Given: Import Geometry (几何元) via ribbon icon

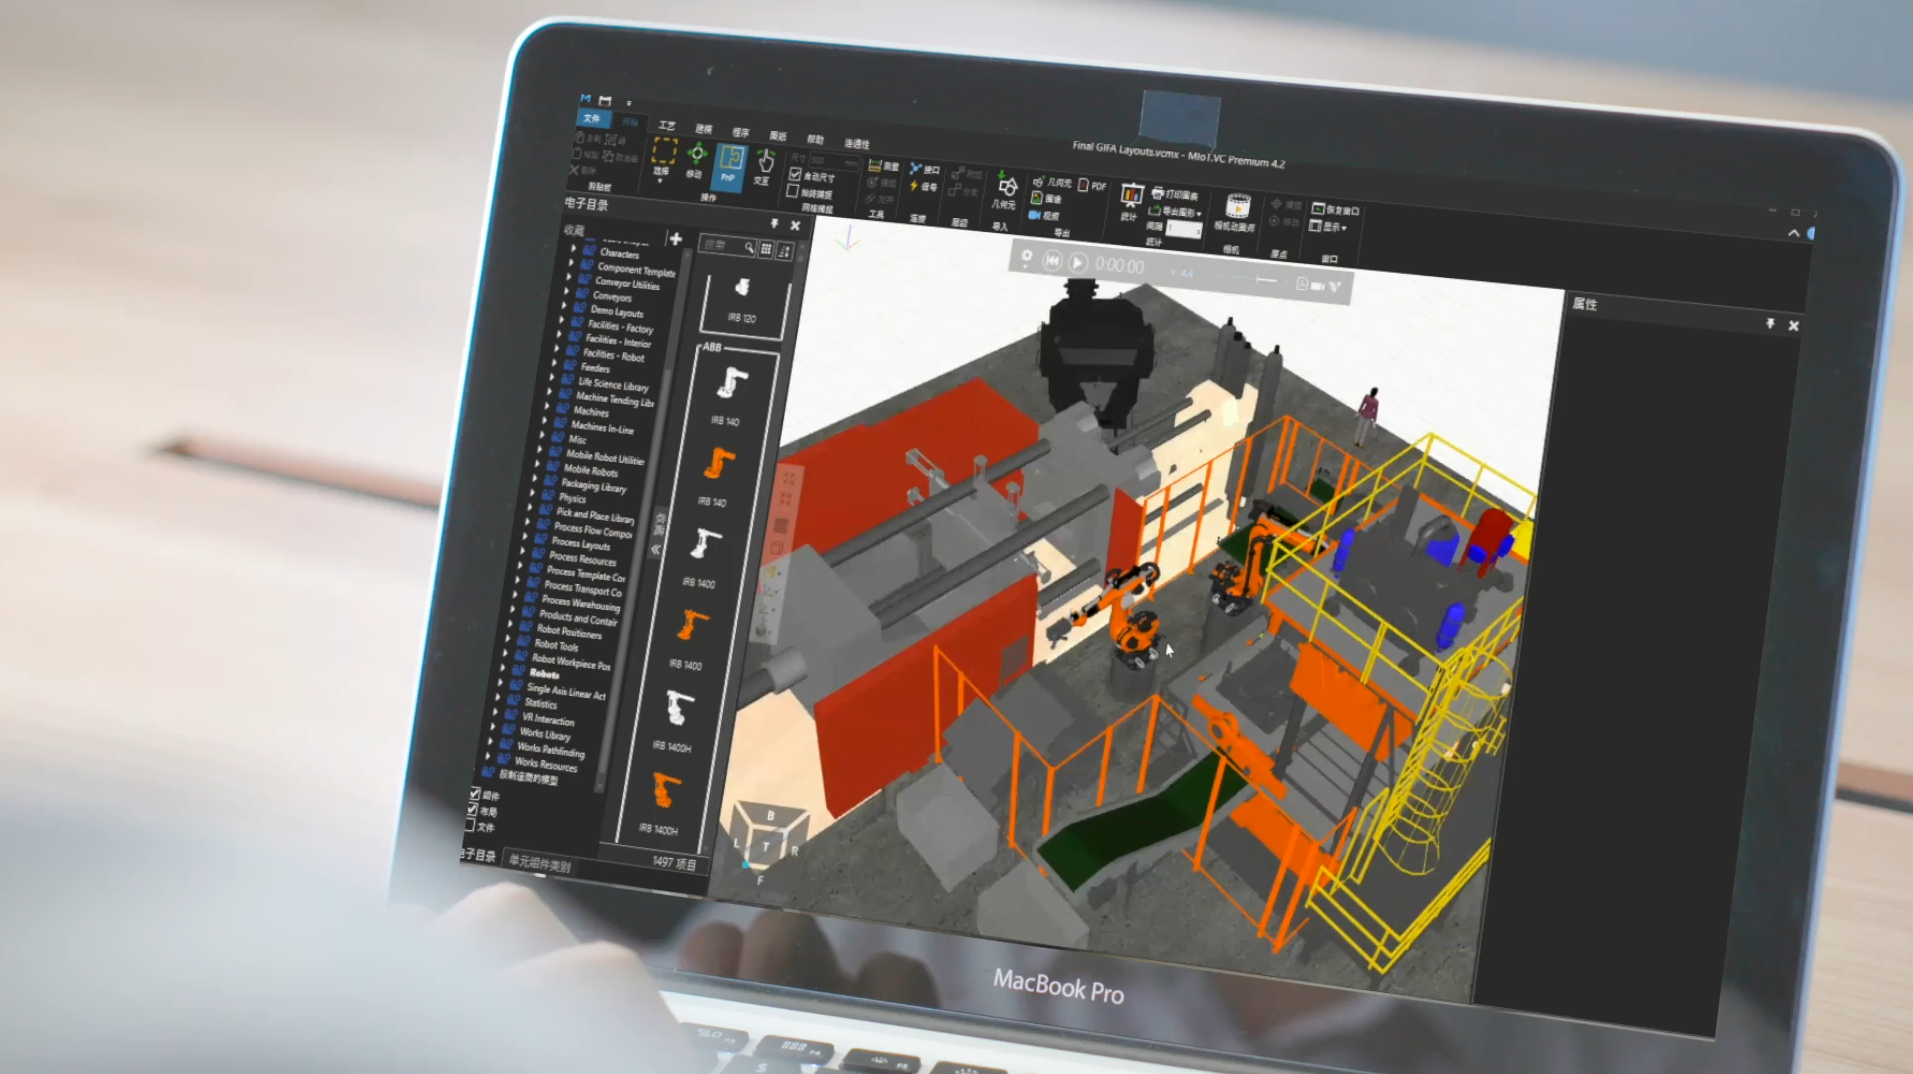Looking at the screenshot, I should tap(1005, 189).
